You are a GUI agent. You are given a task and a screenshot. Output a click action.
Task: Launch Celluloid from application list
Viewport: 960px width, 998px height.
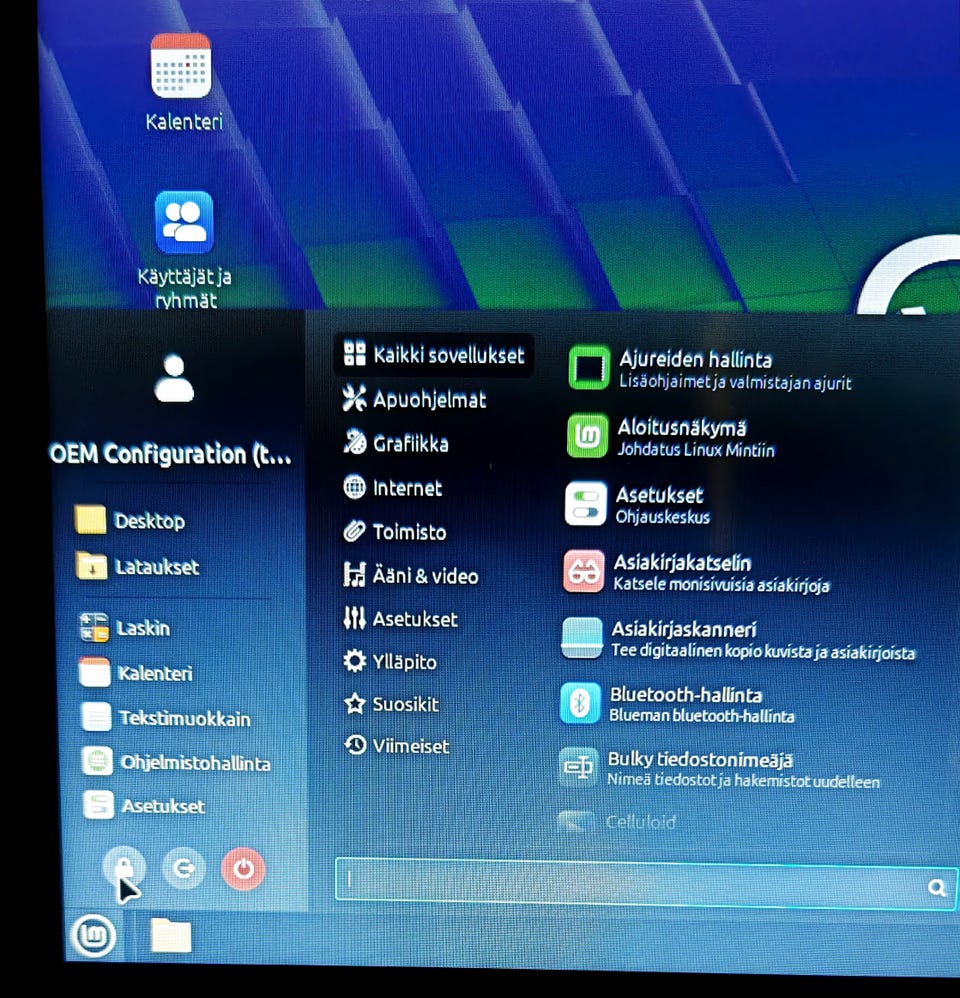click(x=618, y=822)
